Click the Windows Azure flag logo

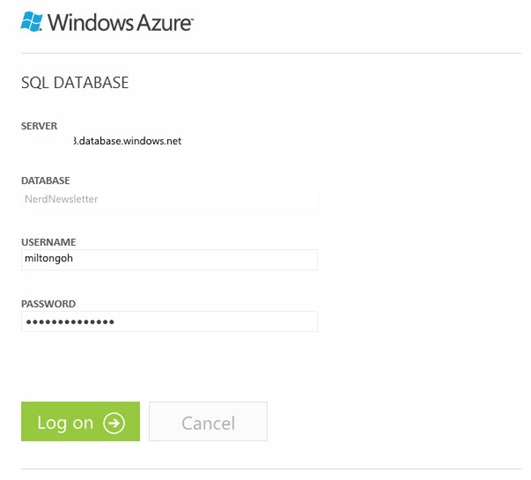coord(31,22)
